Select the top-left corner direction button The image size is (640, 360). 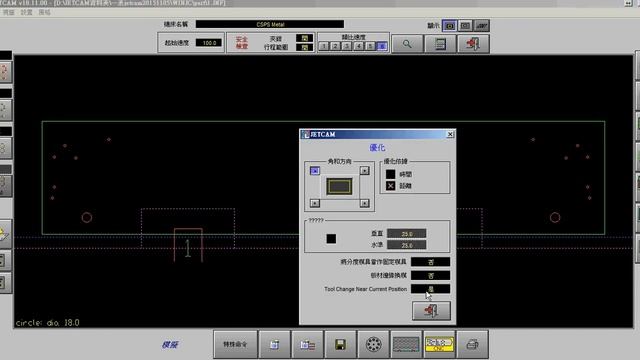coord(315,171)
